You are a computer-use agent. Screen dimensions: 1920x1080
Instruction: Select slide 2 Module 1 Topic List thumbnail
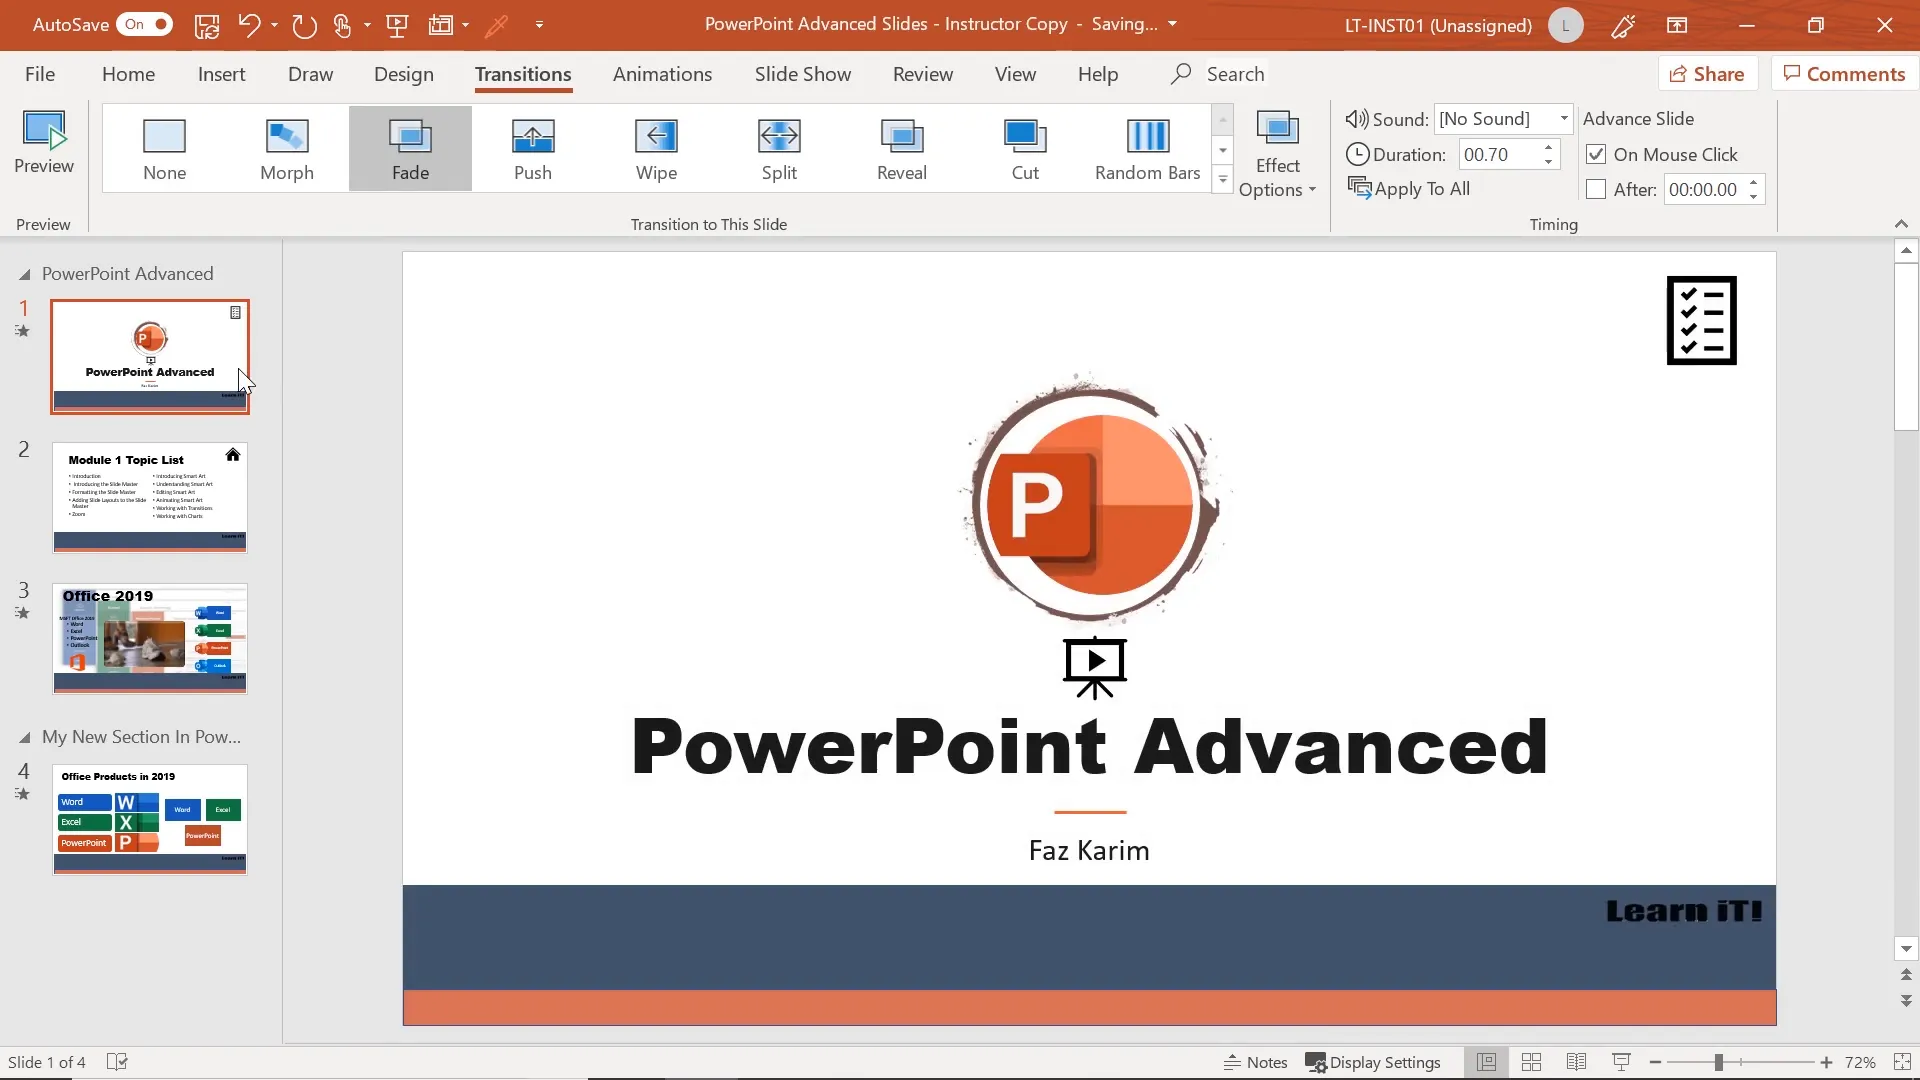[x=150, y=497]
